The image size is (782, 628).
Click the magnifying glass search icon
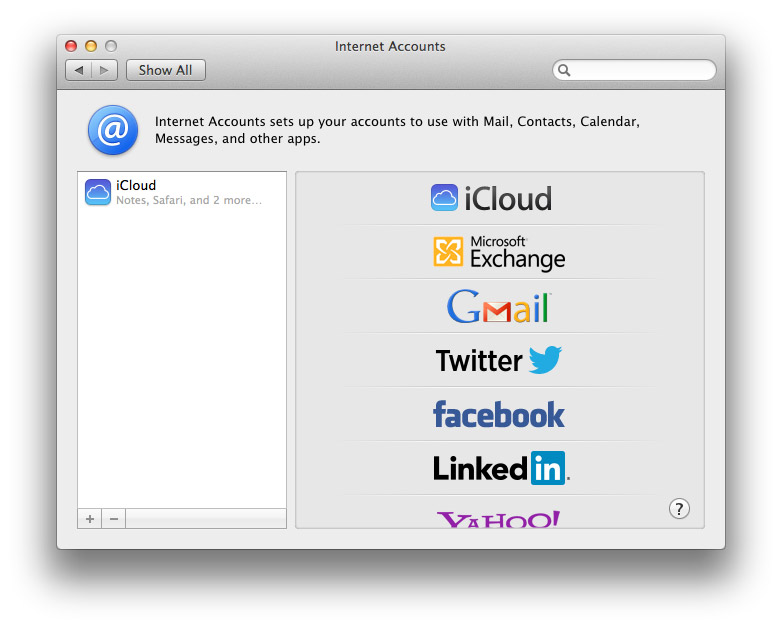click(564, 70)
